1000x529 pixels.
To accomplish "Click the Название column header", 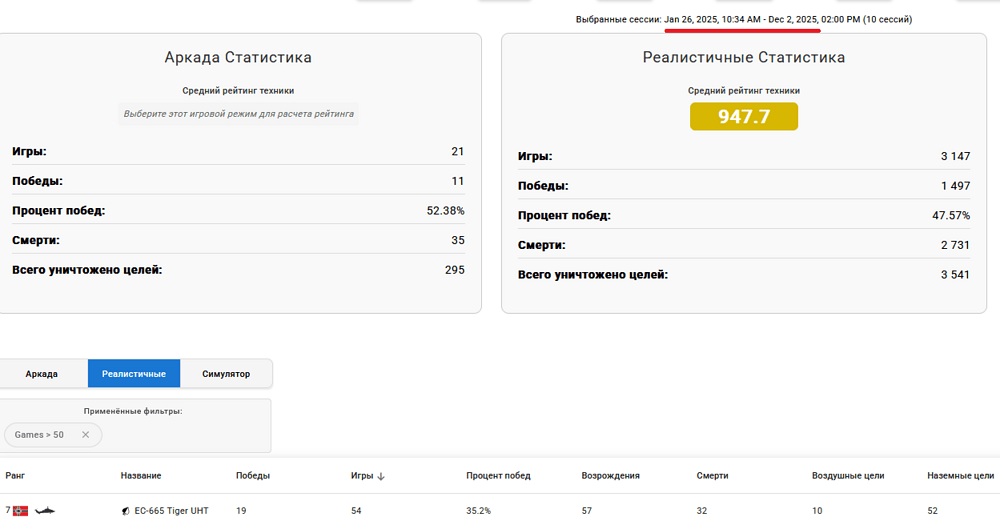I will point(141,476).
